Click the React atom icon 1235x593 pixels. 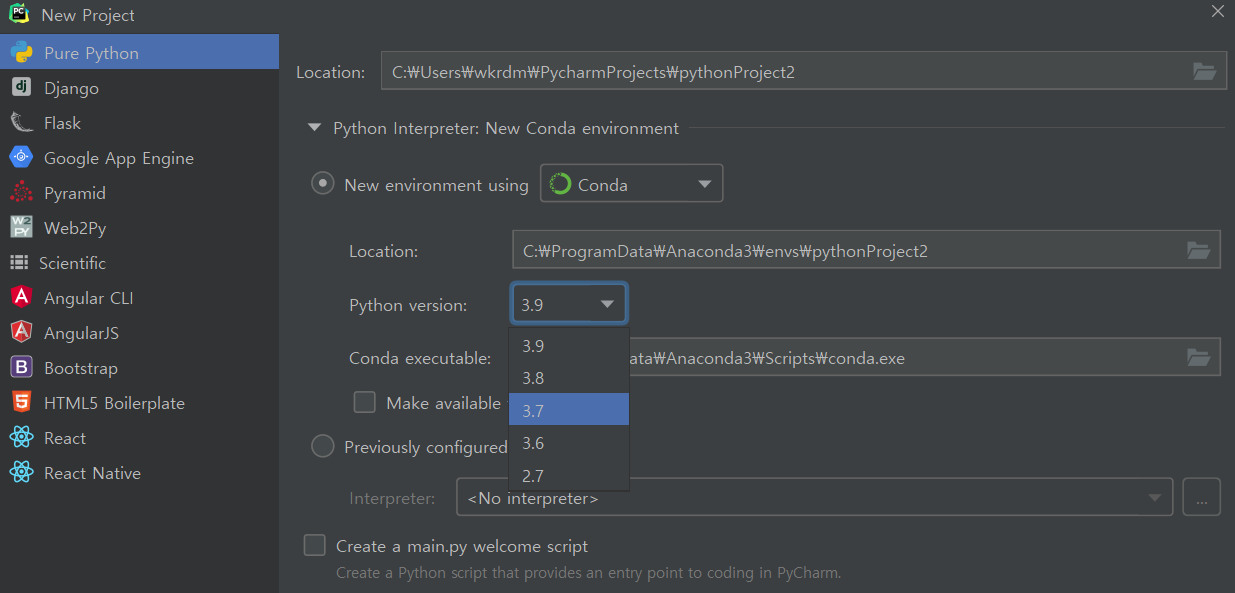(20, 438)
